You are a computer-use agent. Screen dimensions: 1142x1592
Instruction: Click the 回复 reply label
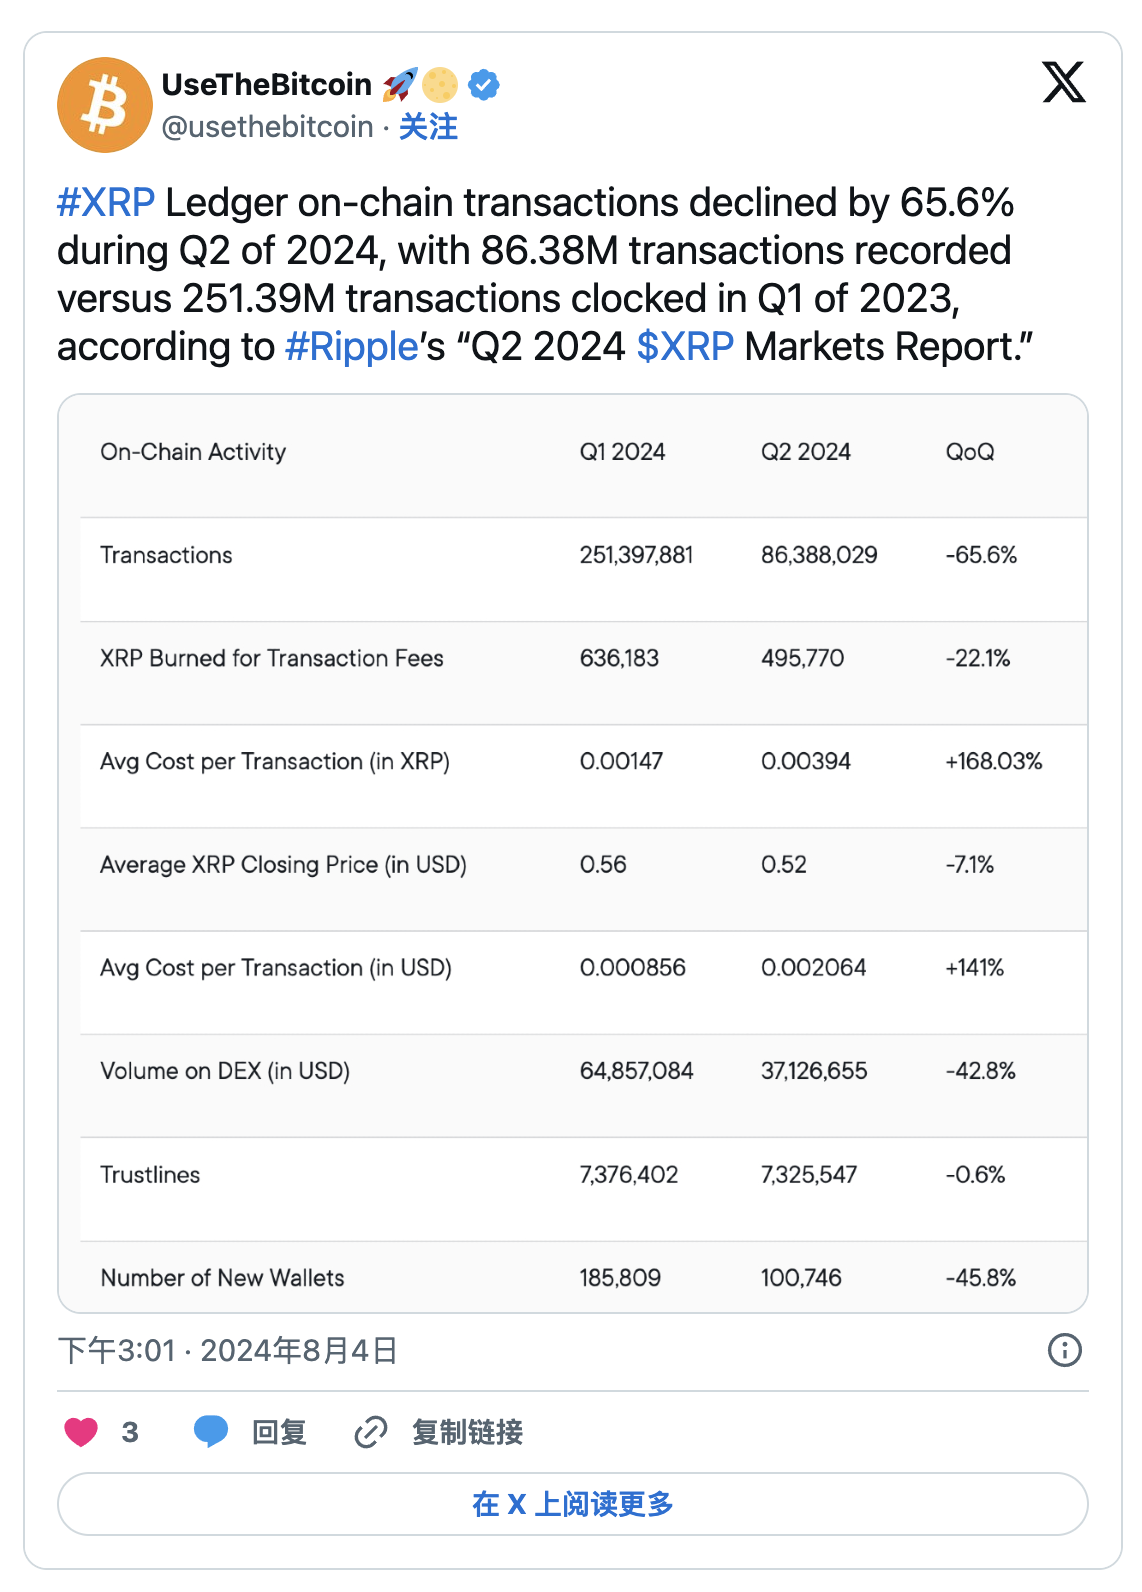tap(279, 1432)
